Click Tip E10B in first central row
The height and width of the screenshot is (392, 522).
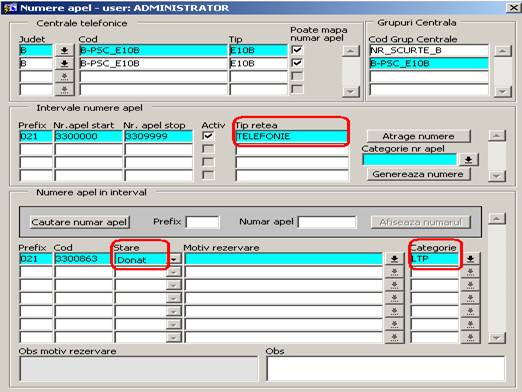[x=258, y=51]
